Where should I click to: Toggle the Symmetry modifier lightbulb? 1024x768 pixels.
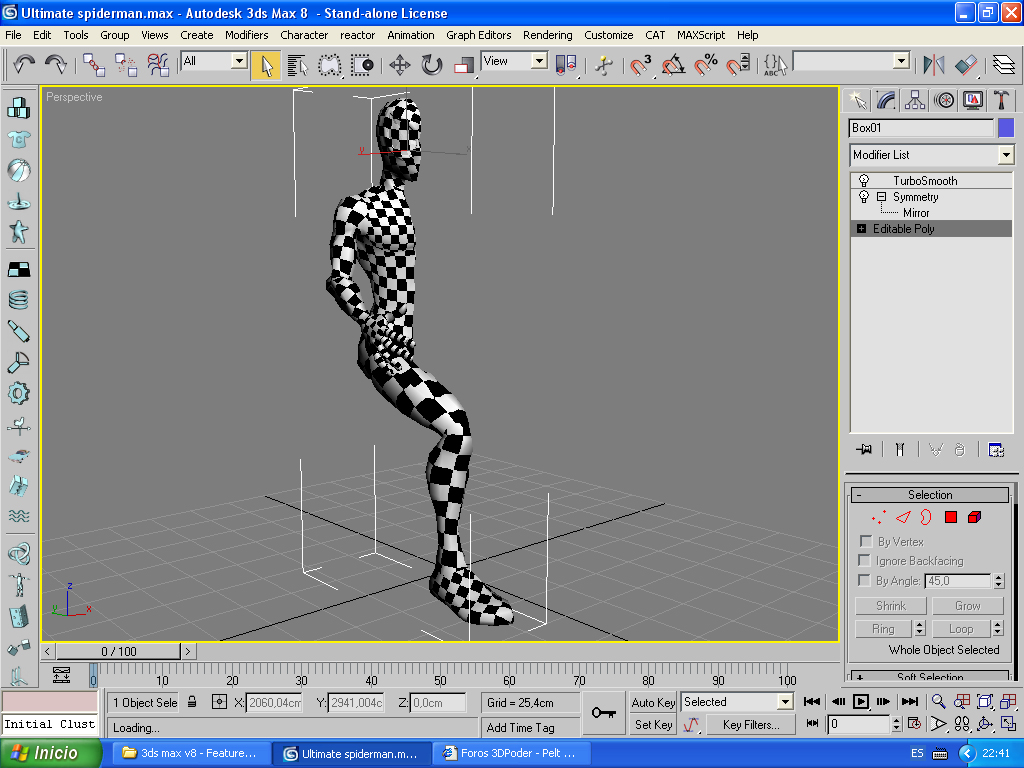pyautogui.click(x=864, y=197)
